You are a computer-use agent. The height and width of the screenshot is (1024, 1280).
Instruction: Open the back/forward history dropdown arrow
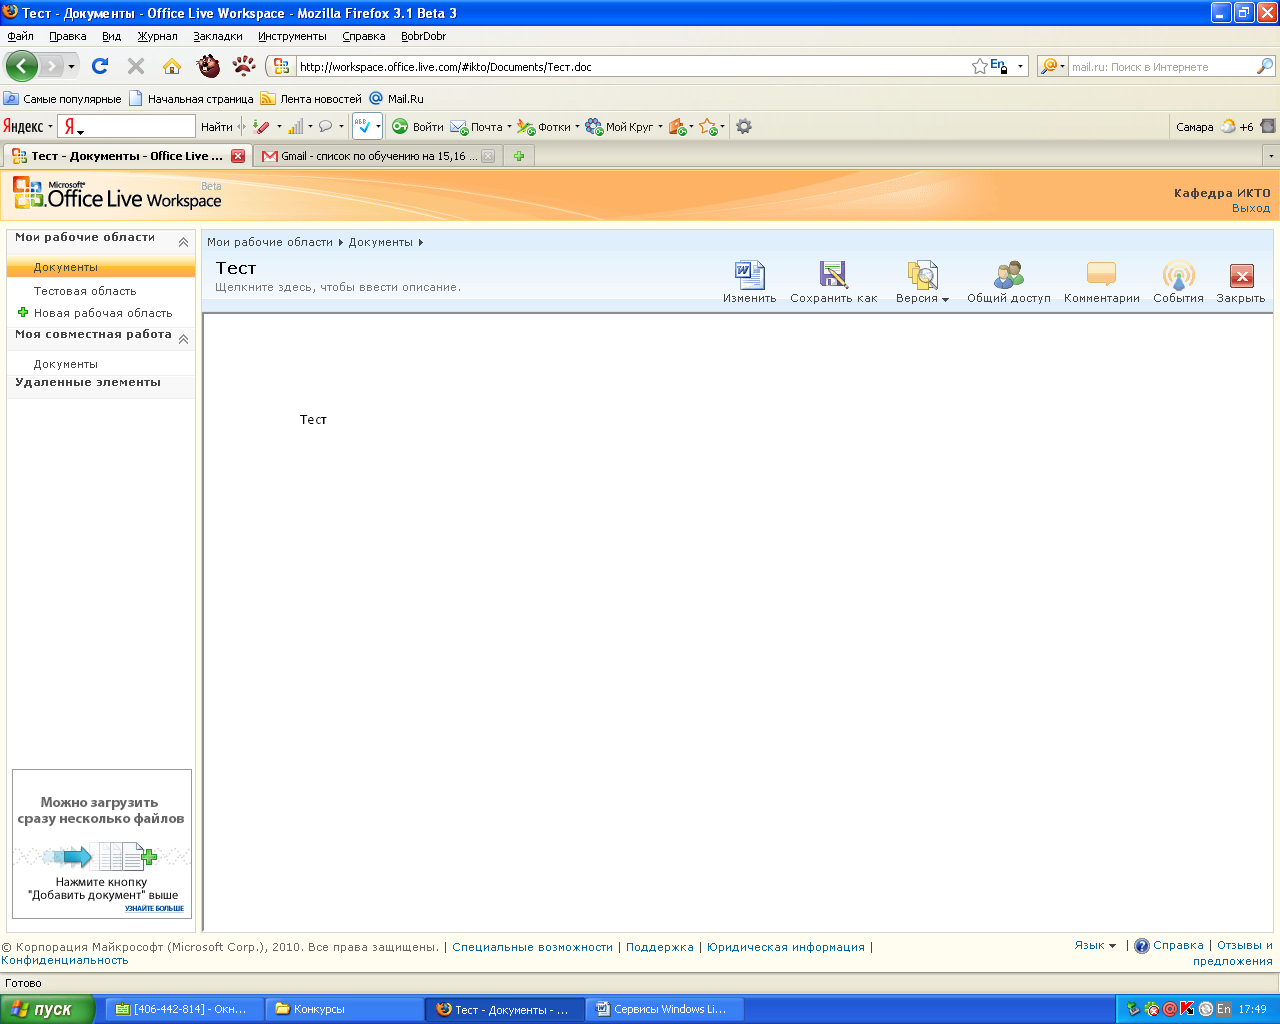[x=71, y=67]
